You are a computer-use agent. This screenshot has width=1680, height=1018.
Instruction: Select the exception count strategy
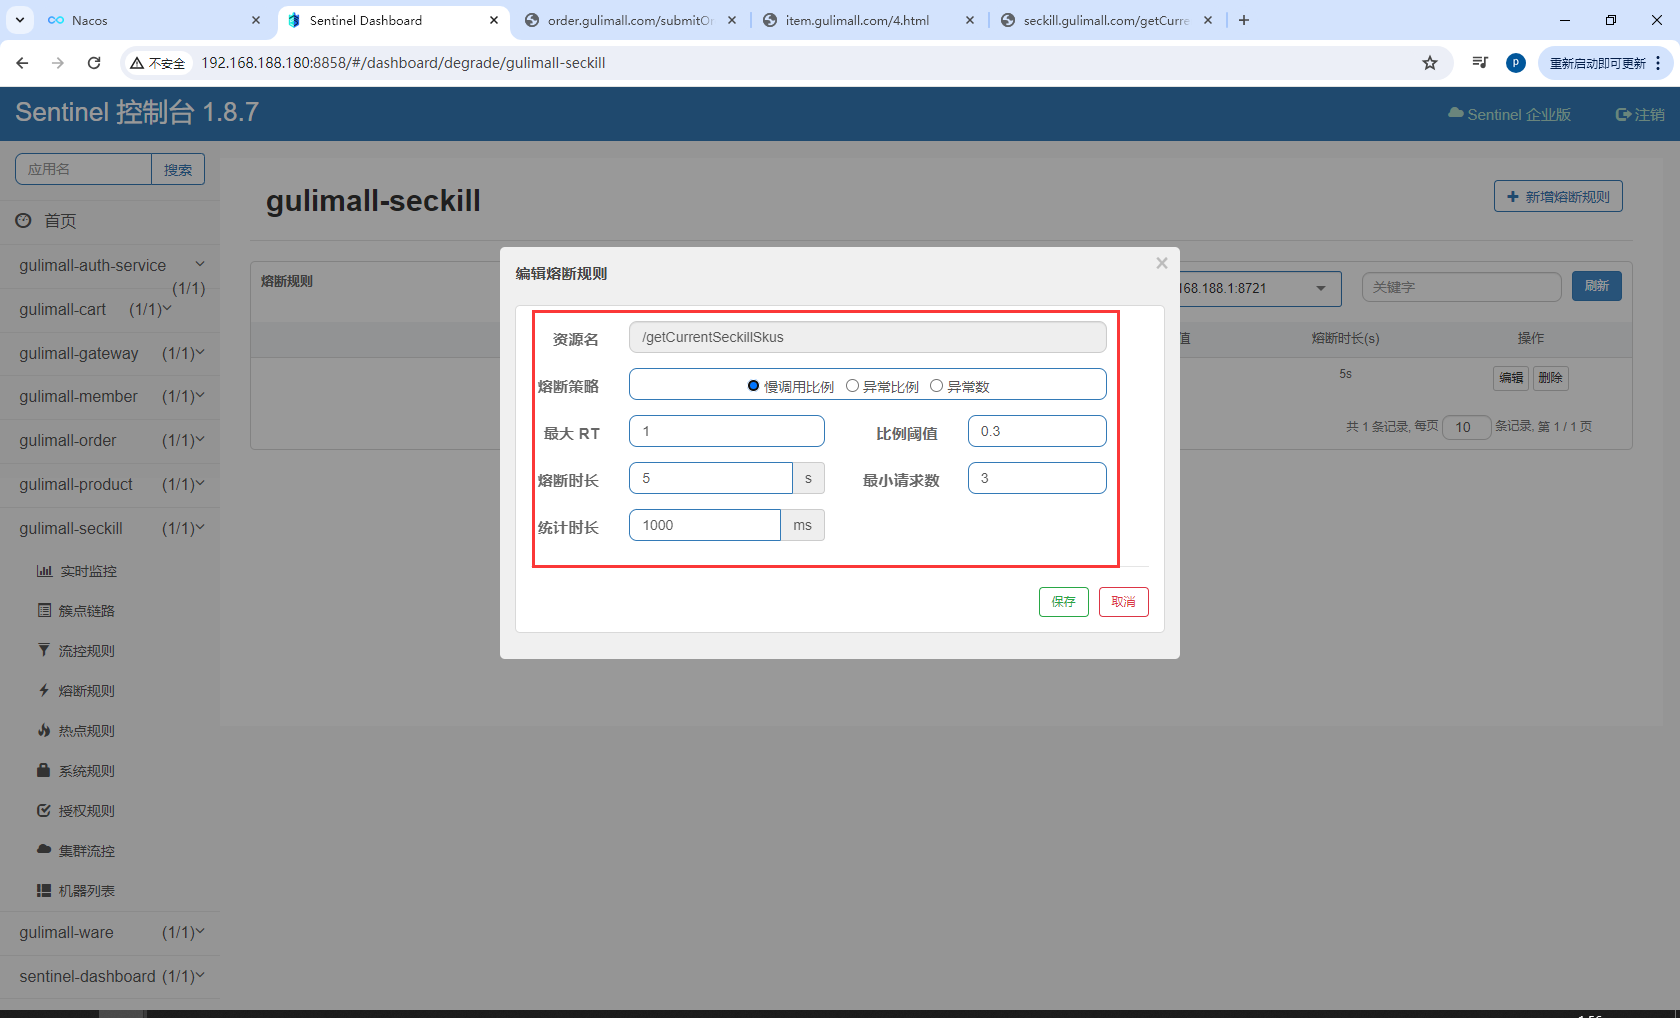pos(936,386)
